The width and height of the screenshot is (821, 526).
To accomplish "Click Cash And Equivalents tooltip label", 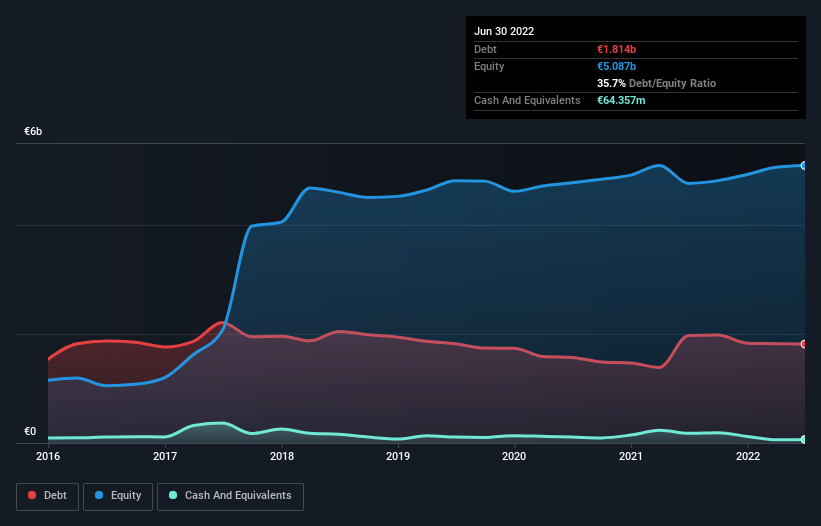I will (x=527, y=100).
